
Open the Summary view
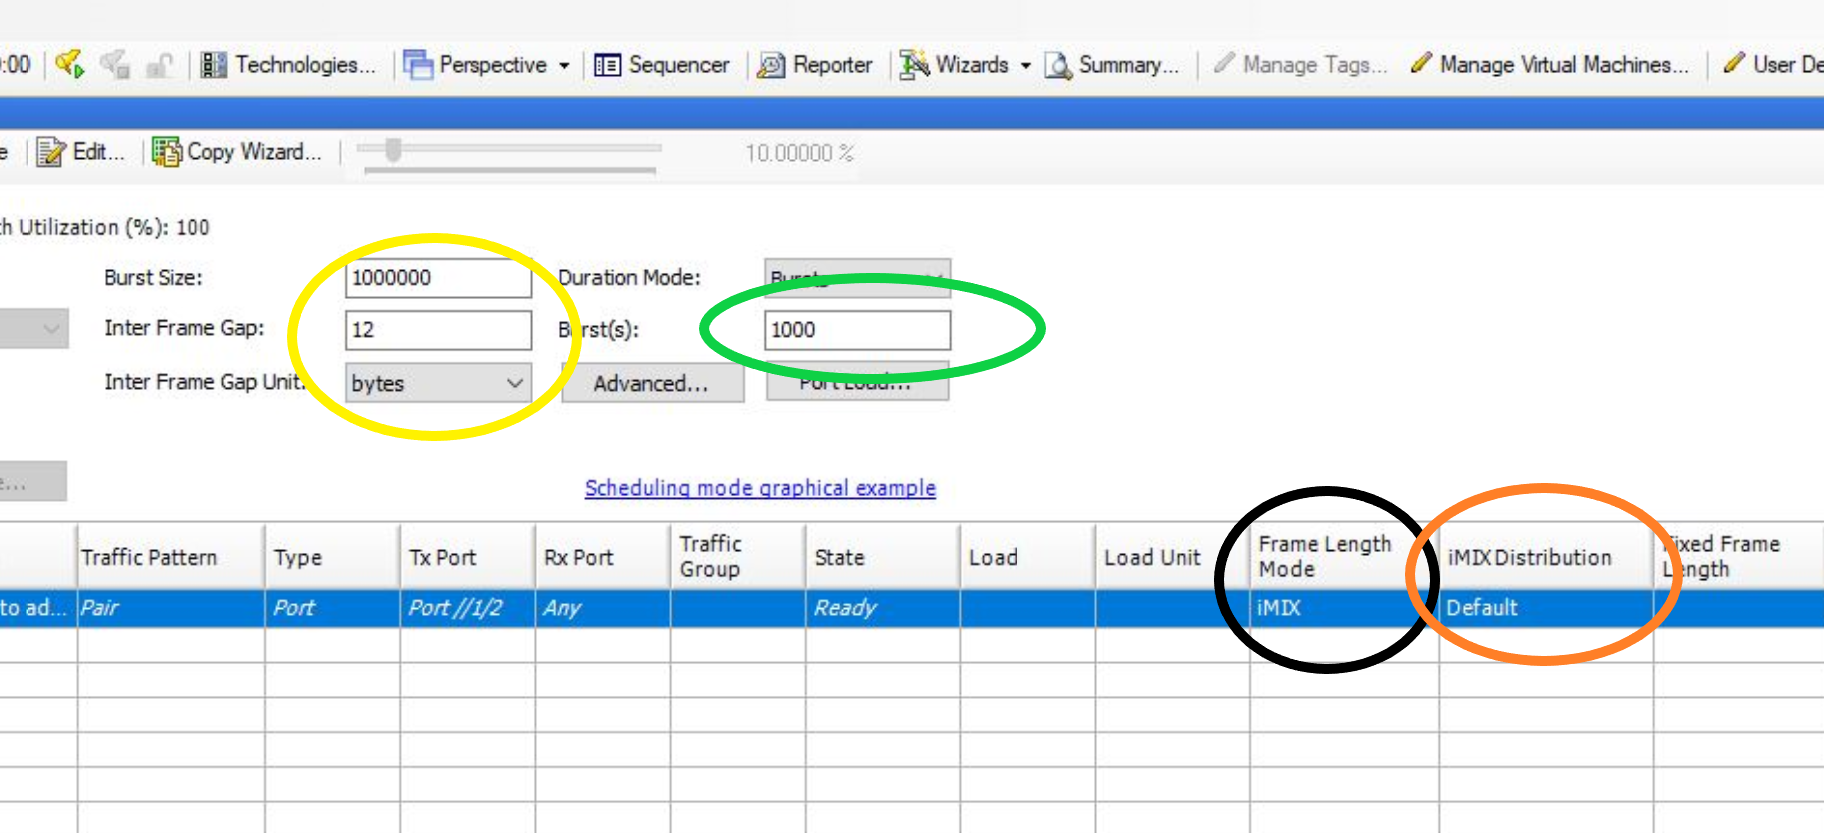tap(1113, 65)
